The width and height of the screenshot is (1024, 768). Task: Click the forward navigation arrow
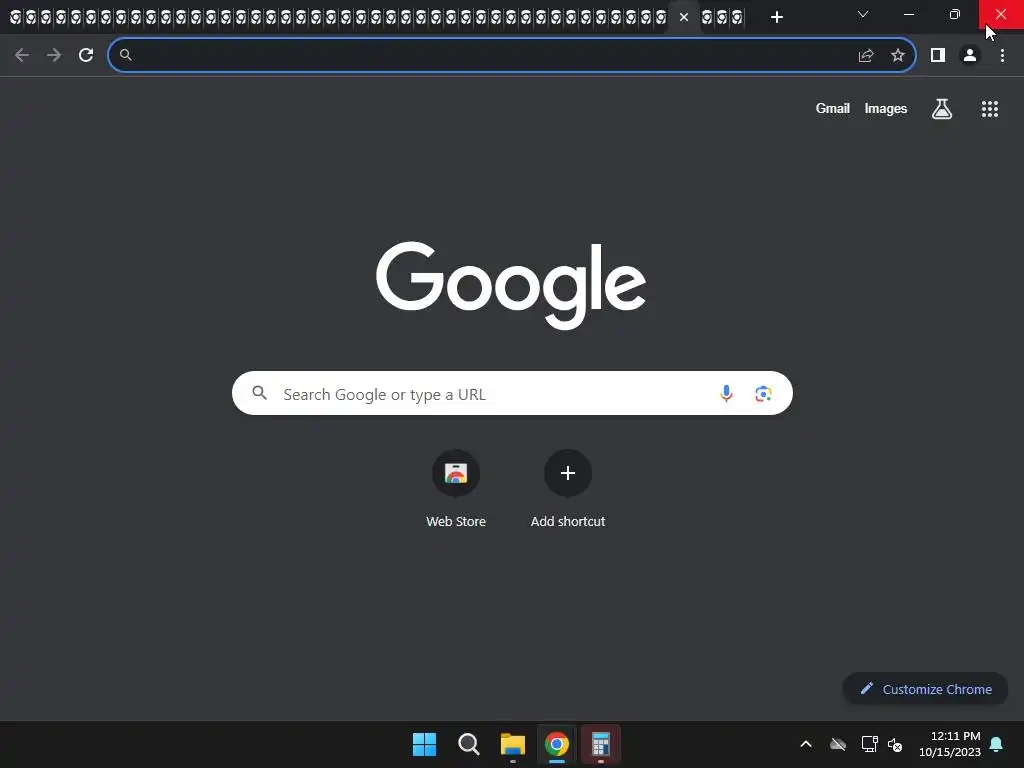pos(54,56)
